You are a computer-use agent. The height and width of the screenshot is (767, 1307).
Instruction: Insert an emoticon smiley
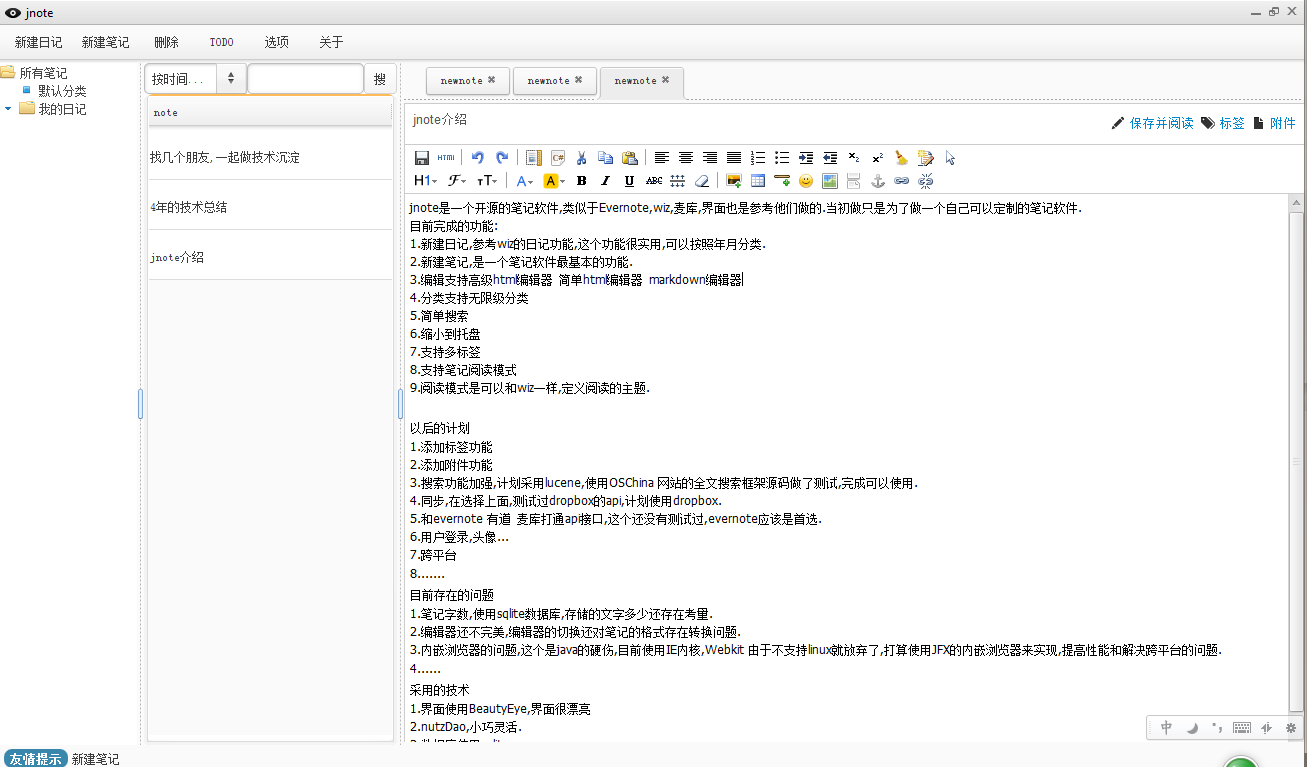(806, 181)
